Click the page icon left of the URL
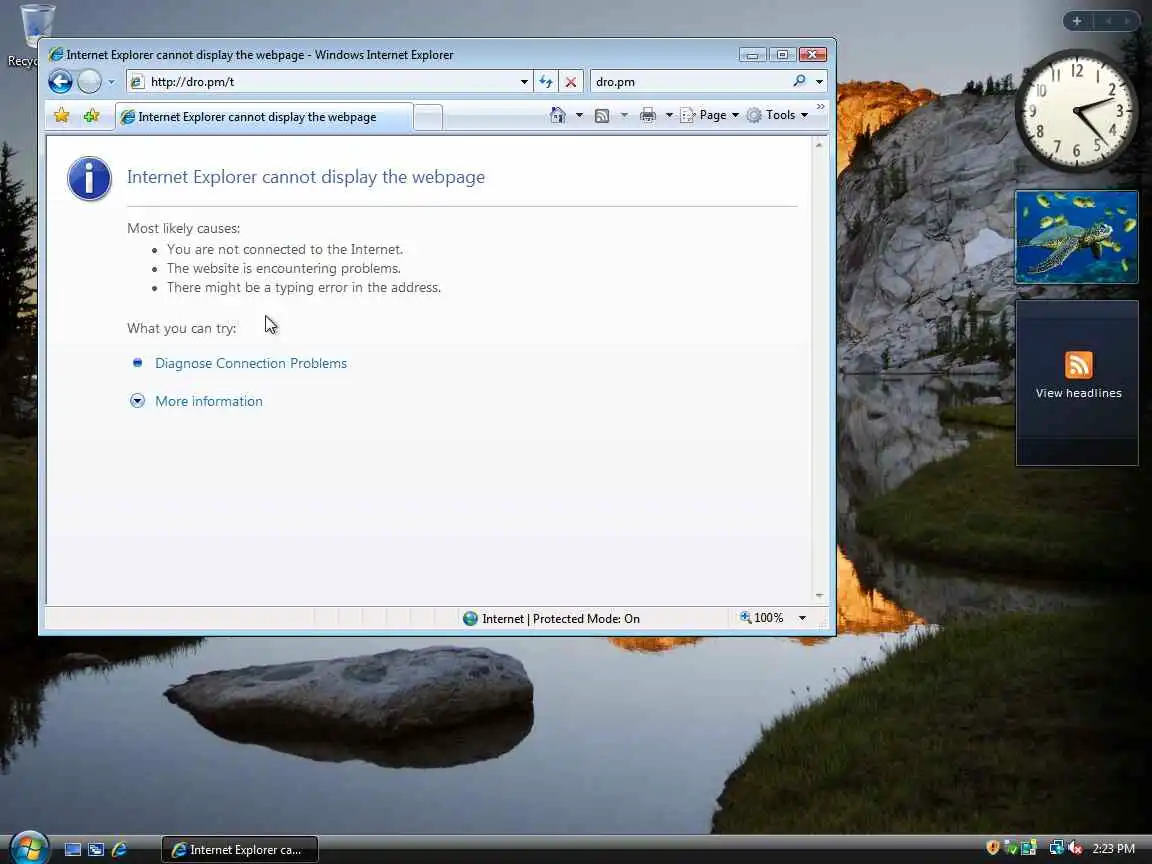 pyautogui.click(x=137, y=82)
